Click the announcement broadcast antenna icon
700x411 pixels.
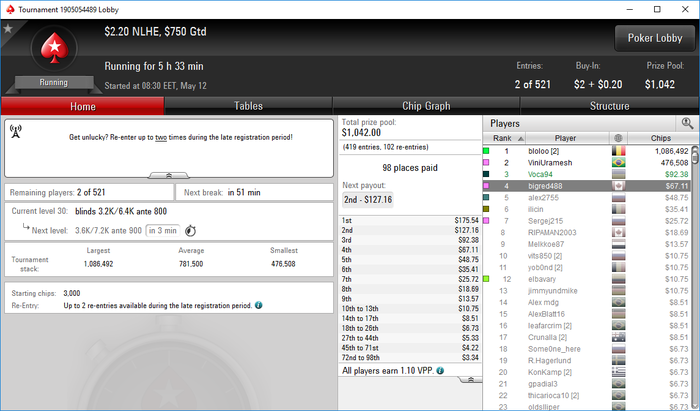click(16, 131)
